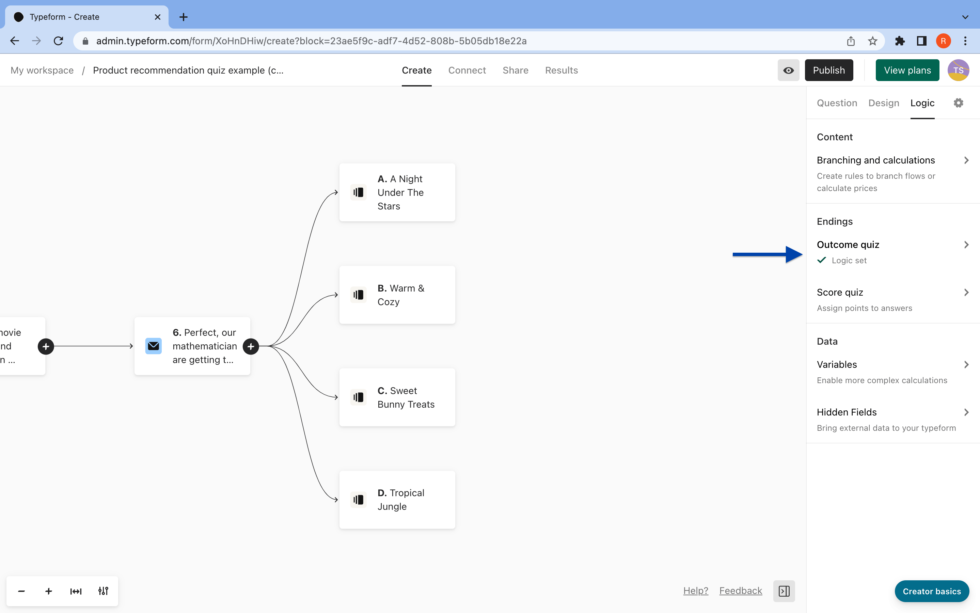This screenshot has height=613, width=980.
Task: Open the Feedback link
Action: pos(740,591)
